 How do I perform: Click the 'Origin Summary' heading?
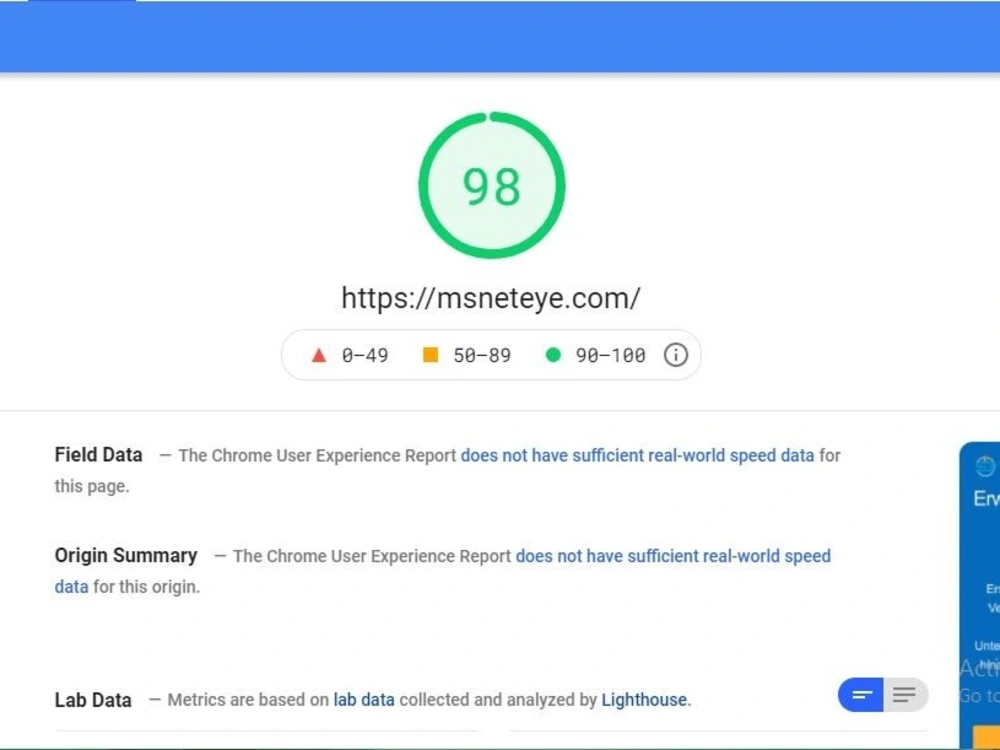click(126, 555)
